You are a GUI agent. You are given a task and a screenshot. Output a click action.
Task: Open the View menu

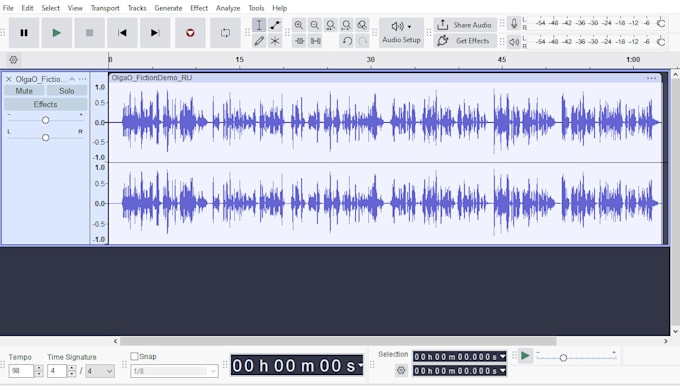[75, 8]
